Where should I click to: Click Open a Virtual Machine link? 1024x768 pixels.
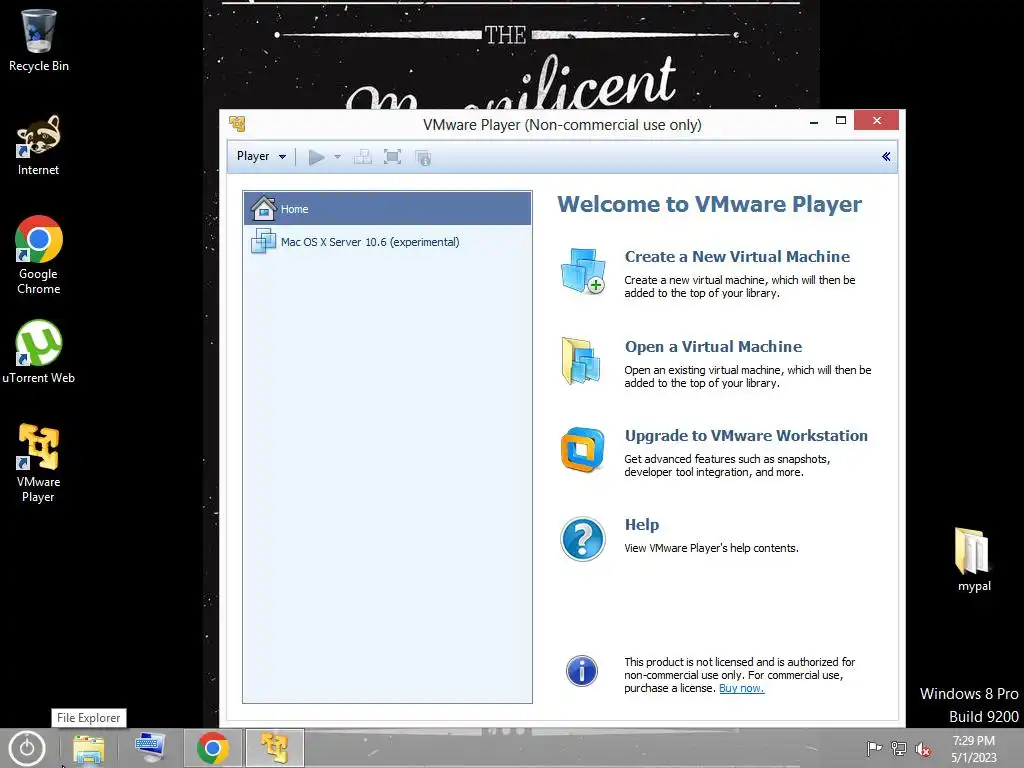713,347
